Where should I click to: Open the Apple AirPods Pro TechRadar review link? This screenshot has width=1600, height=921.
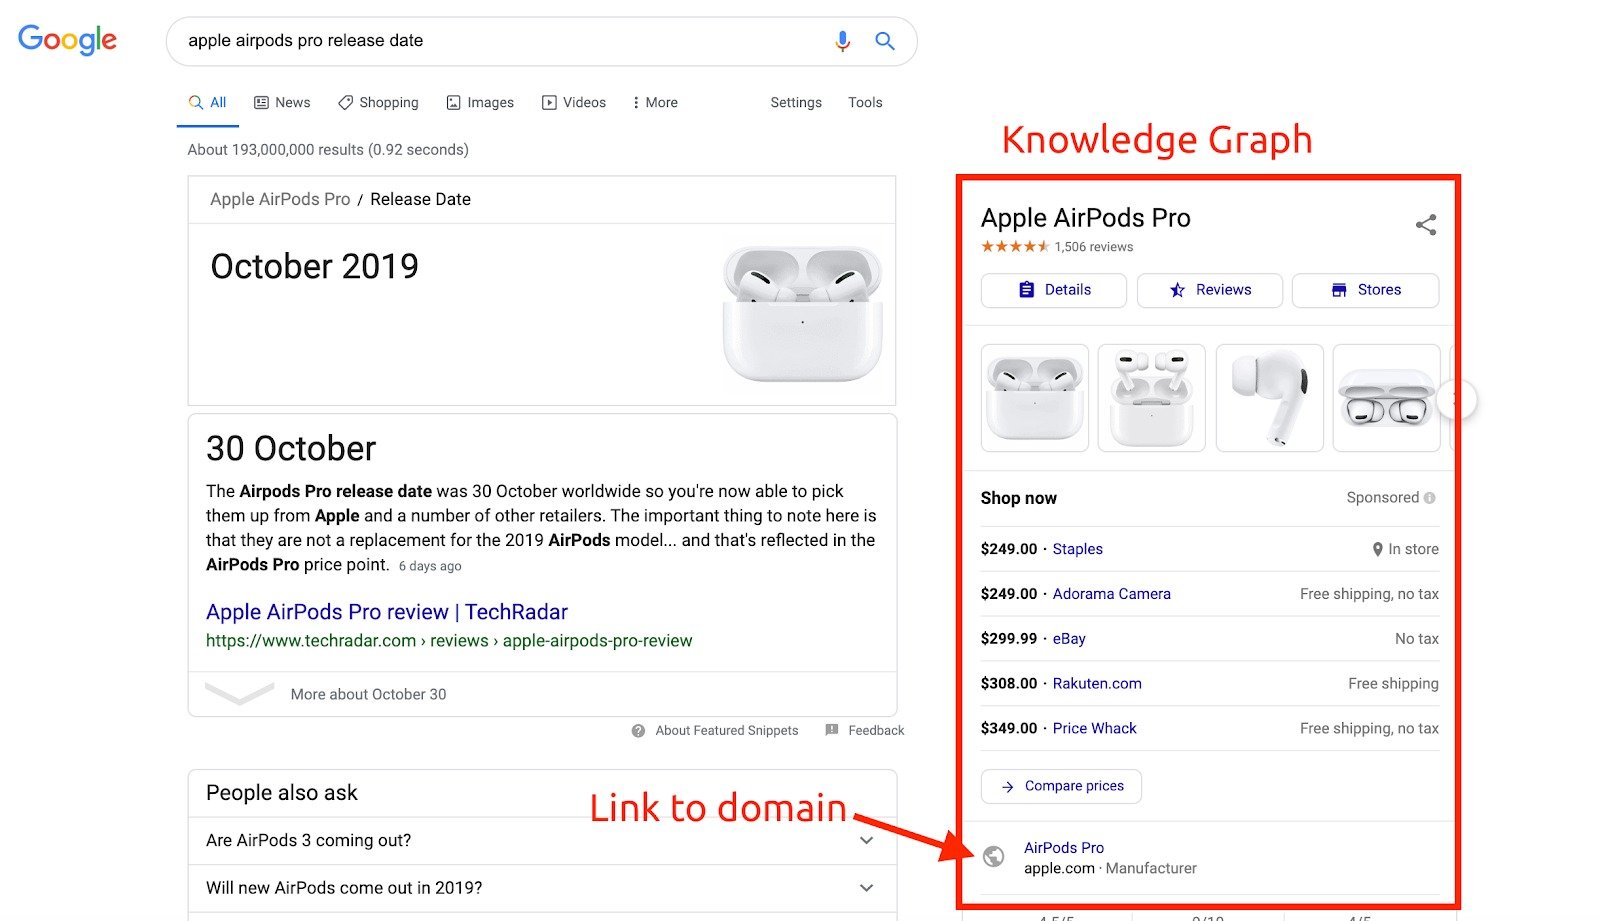pos(386,611)
